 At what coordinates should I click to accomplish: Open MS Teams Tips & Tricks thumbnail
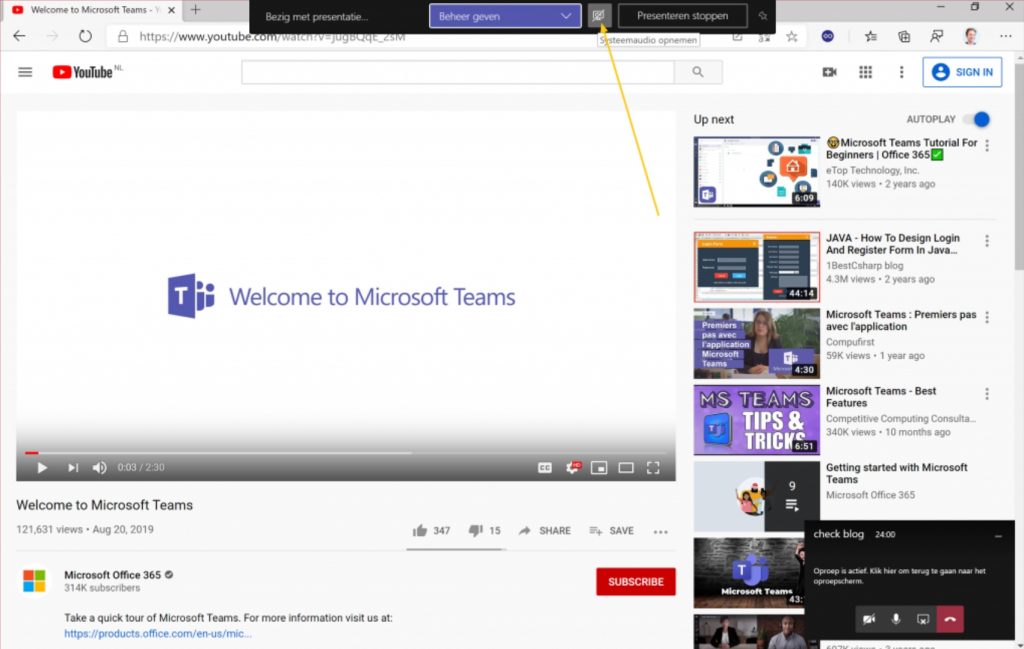click(x=756, y=420)
